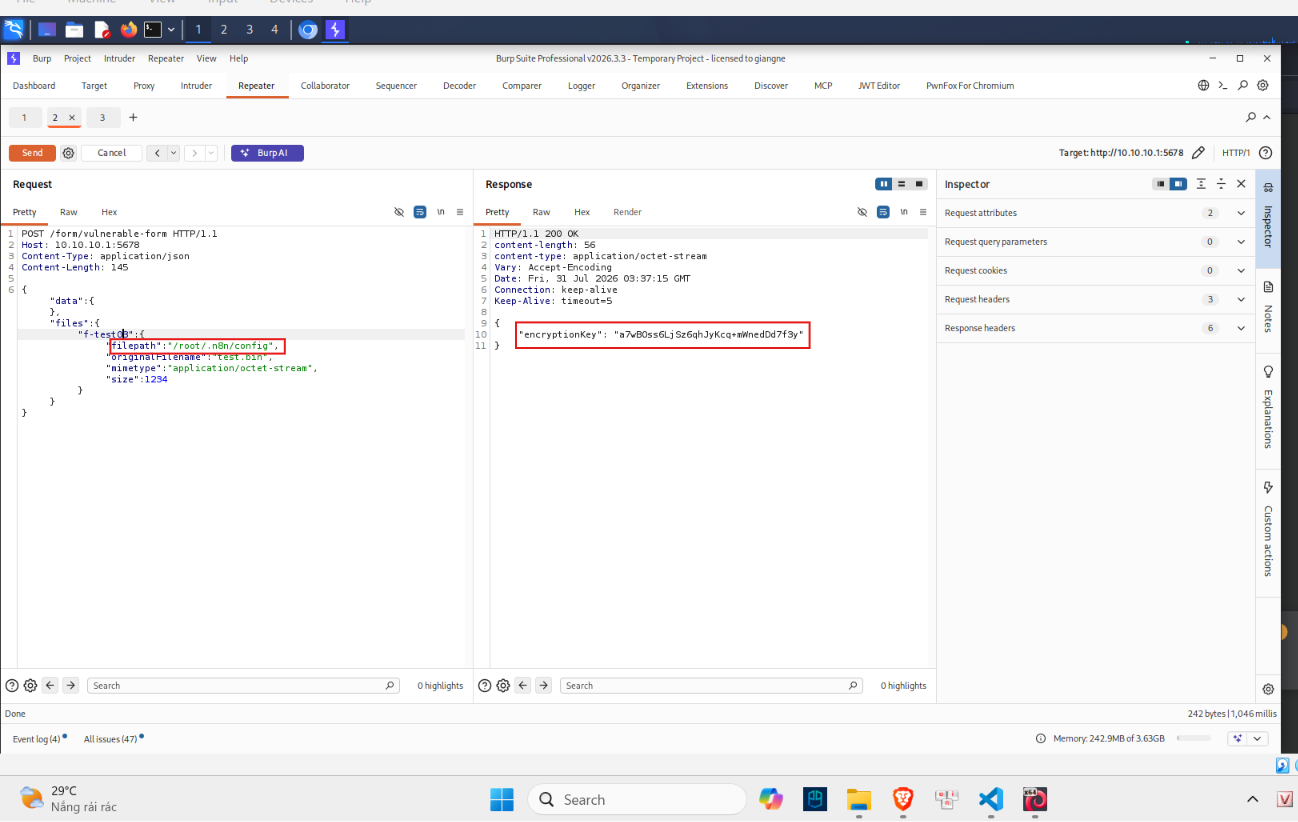This screenshot has width=1298, height=822.
Task: Open Request search settings gear
Action: [x=30, y=686]
